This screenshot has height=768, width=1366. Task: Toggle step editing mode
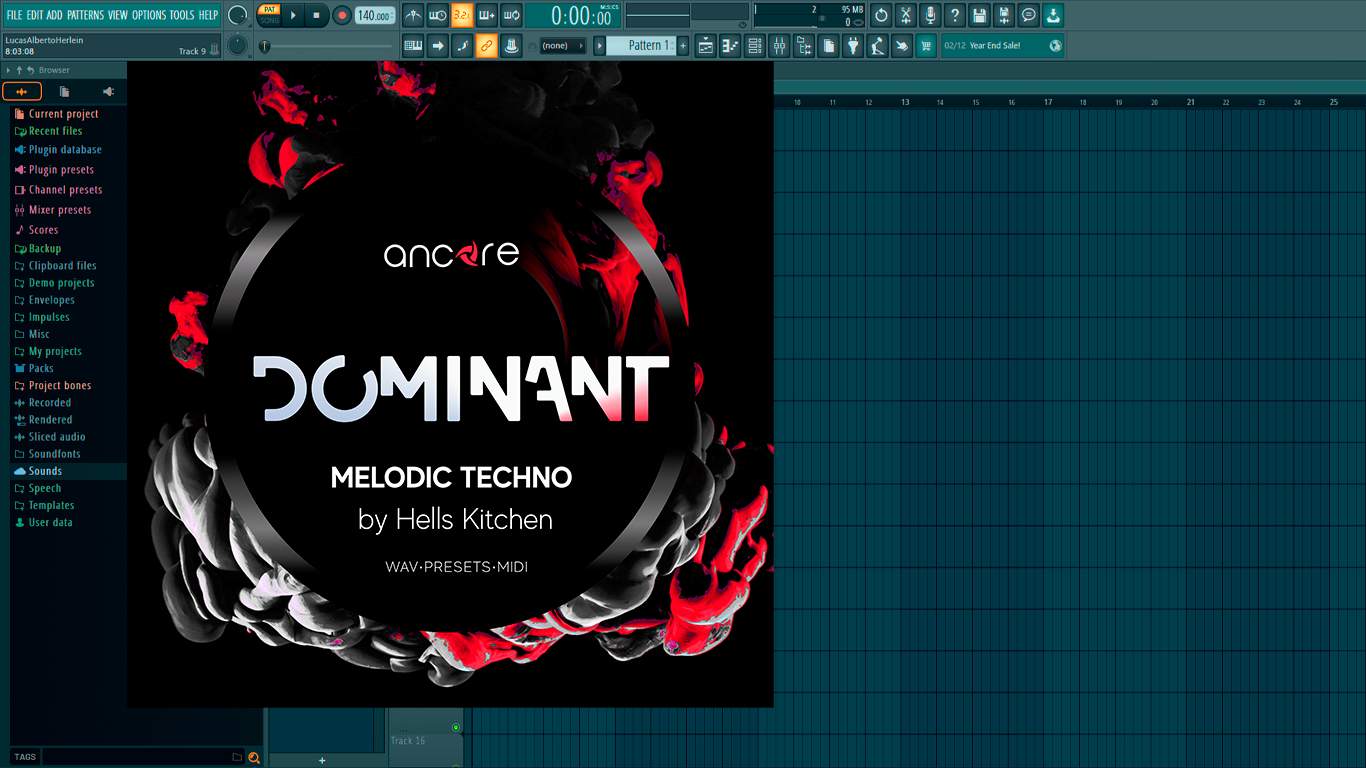pos(462,45)
